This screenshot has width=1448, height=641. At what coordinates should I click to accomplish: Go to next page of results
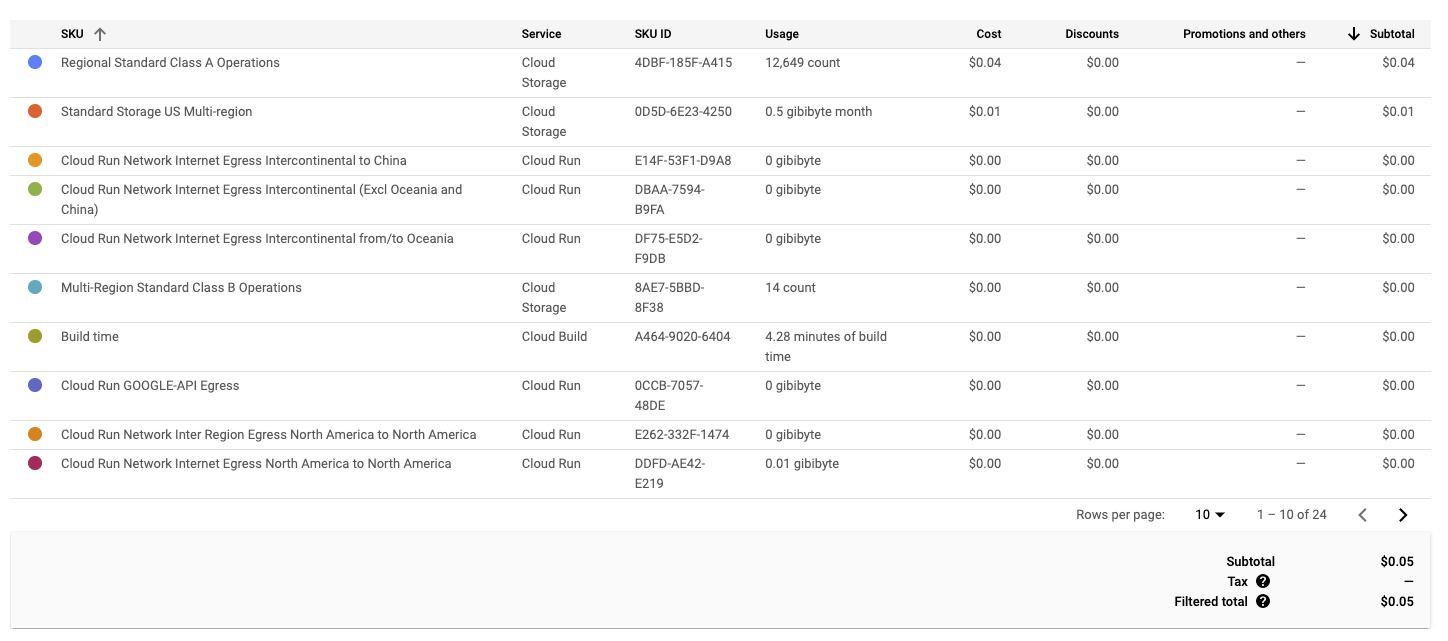coord(1403,515)
